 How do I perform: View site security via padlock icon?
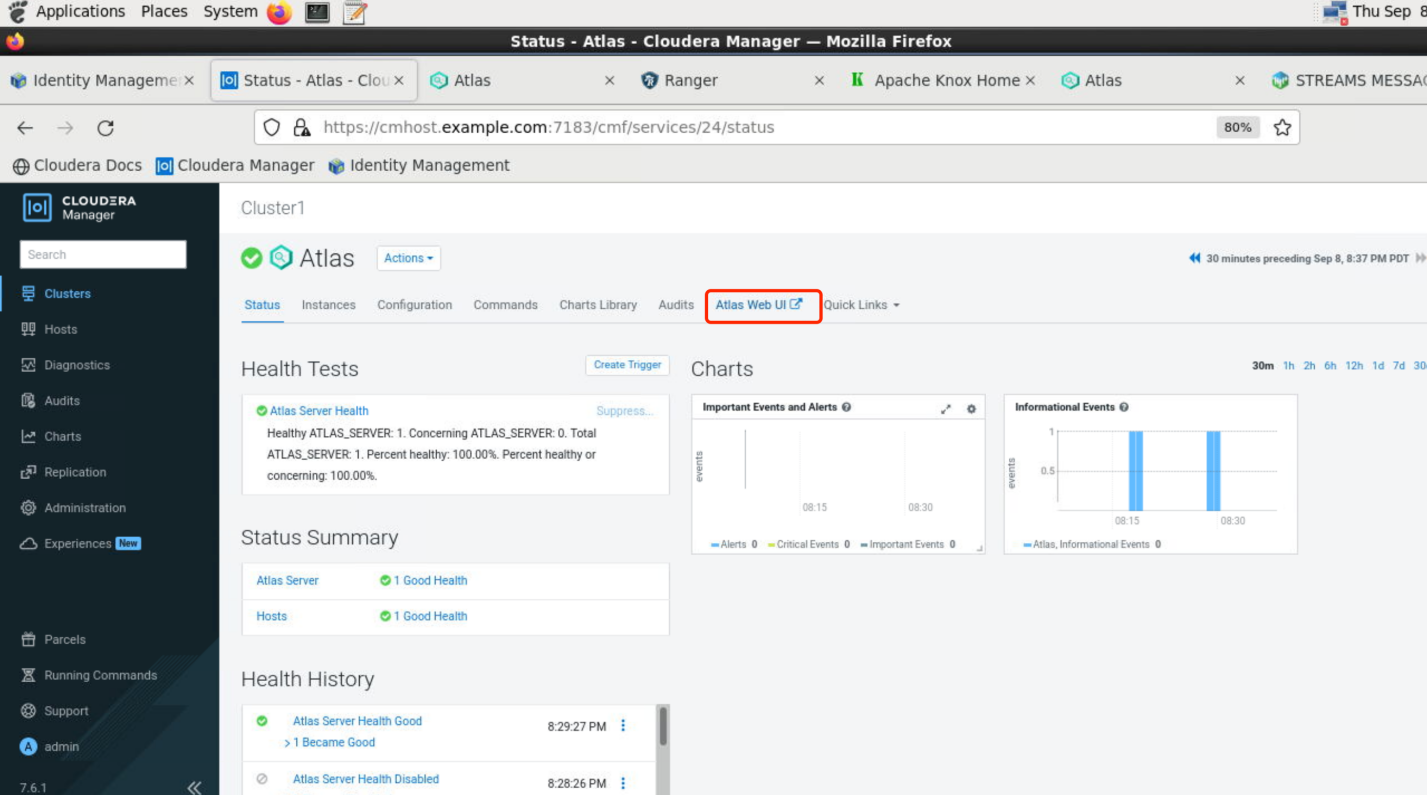click(x=301, y=128)
